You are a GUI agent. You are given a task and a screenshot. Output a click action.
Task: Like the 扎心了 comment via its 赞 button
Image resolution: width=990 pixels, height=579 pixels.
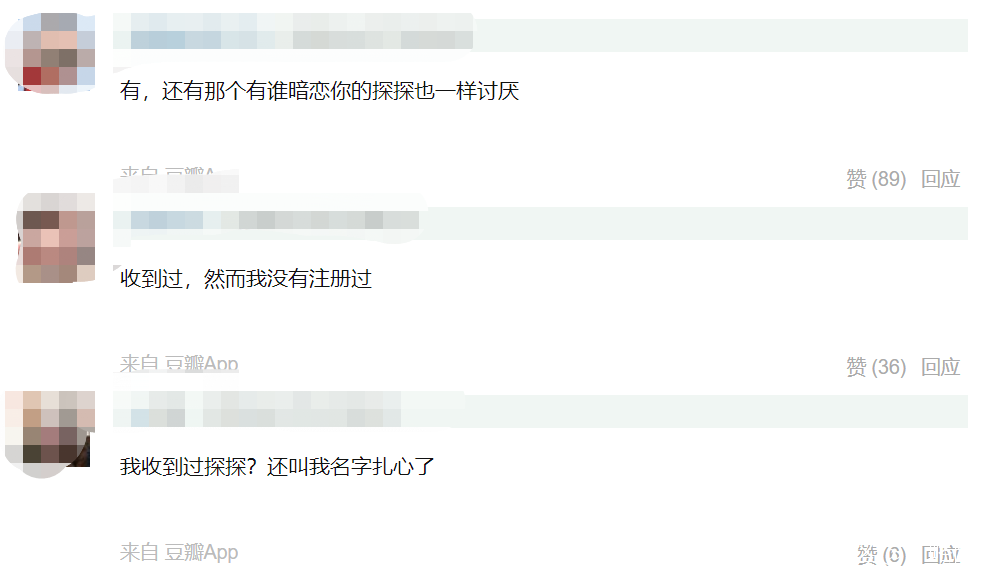pyautogui.click(x=881, y=555)
